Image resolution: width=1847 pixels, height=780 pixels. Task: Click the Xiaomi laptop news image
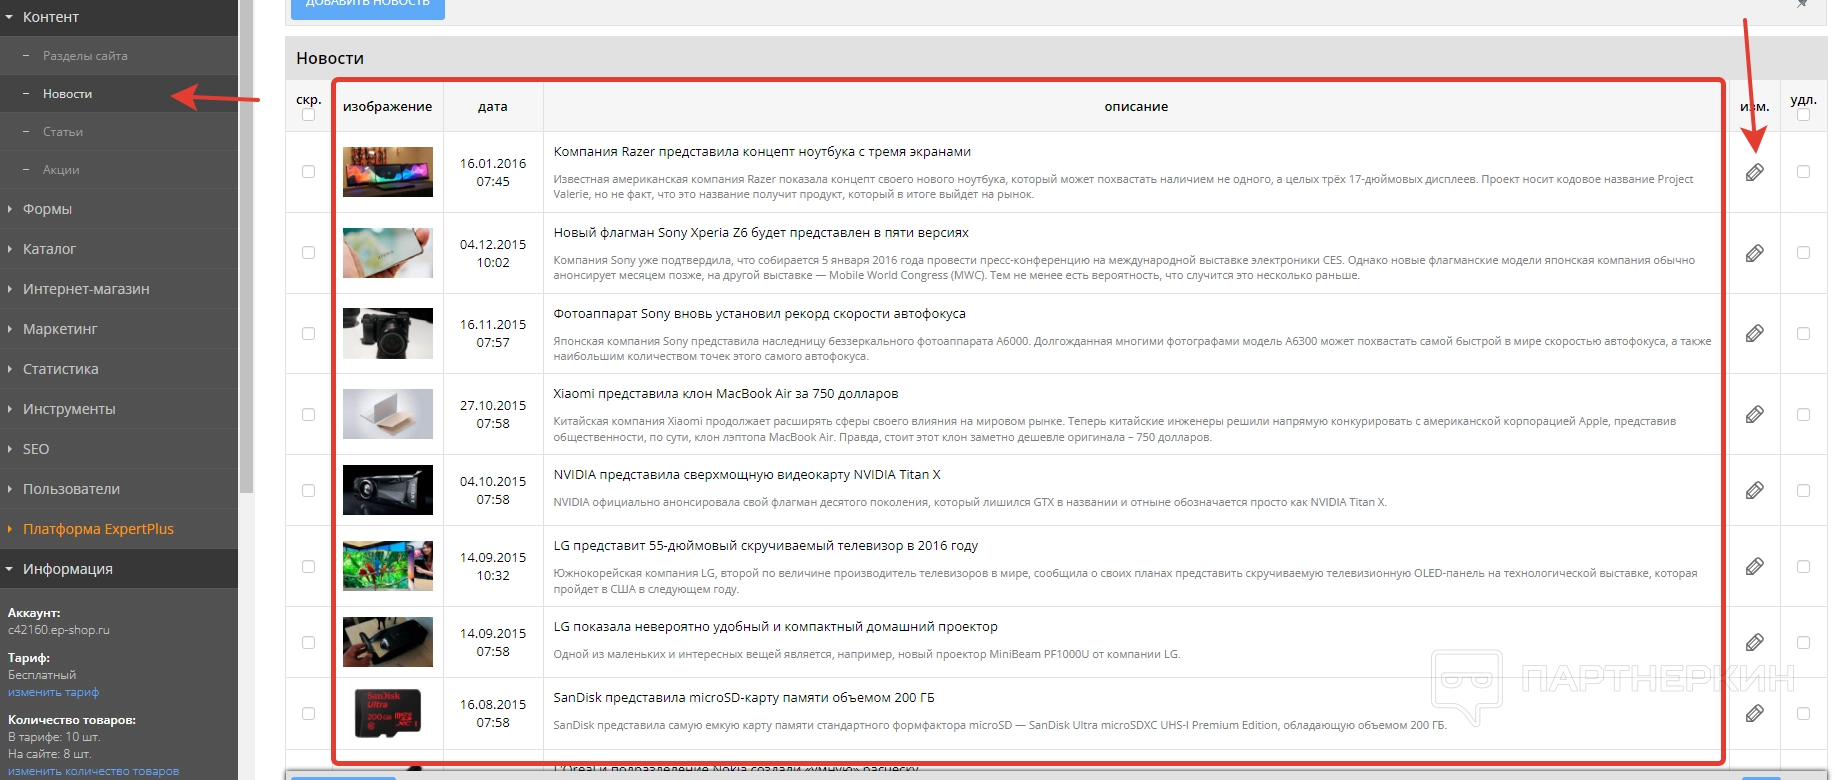(388, 414)
